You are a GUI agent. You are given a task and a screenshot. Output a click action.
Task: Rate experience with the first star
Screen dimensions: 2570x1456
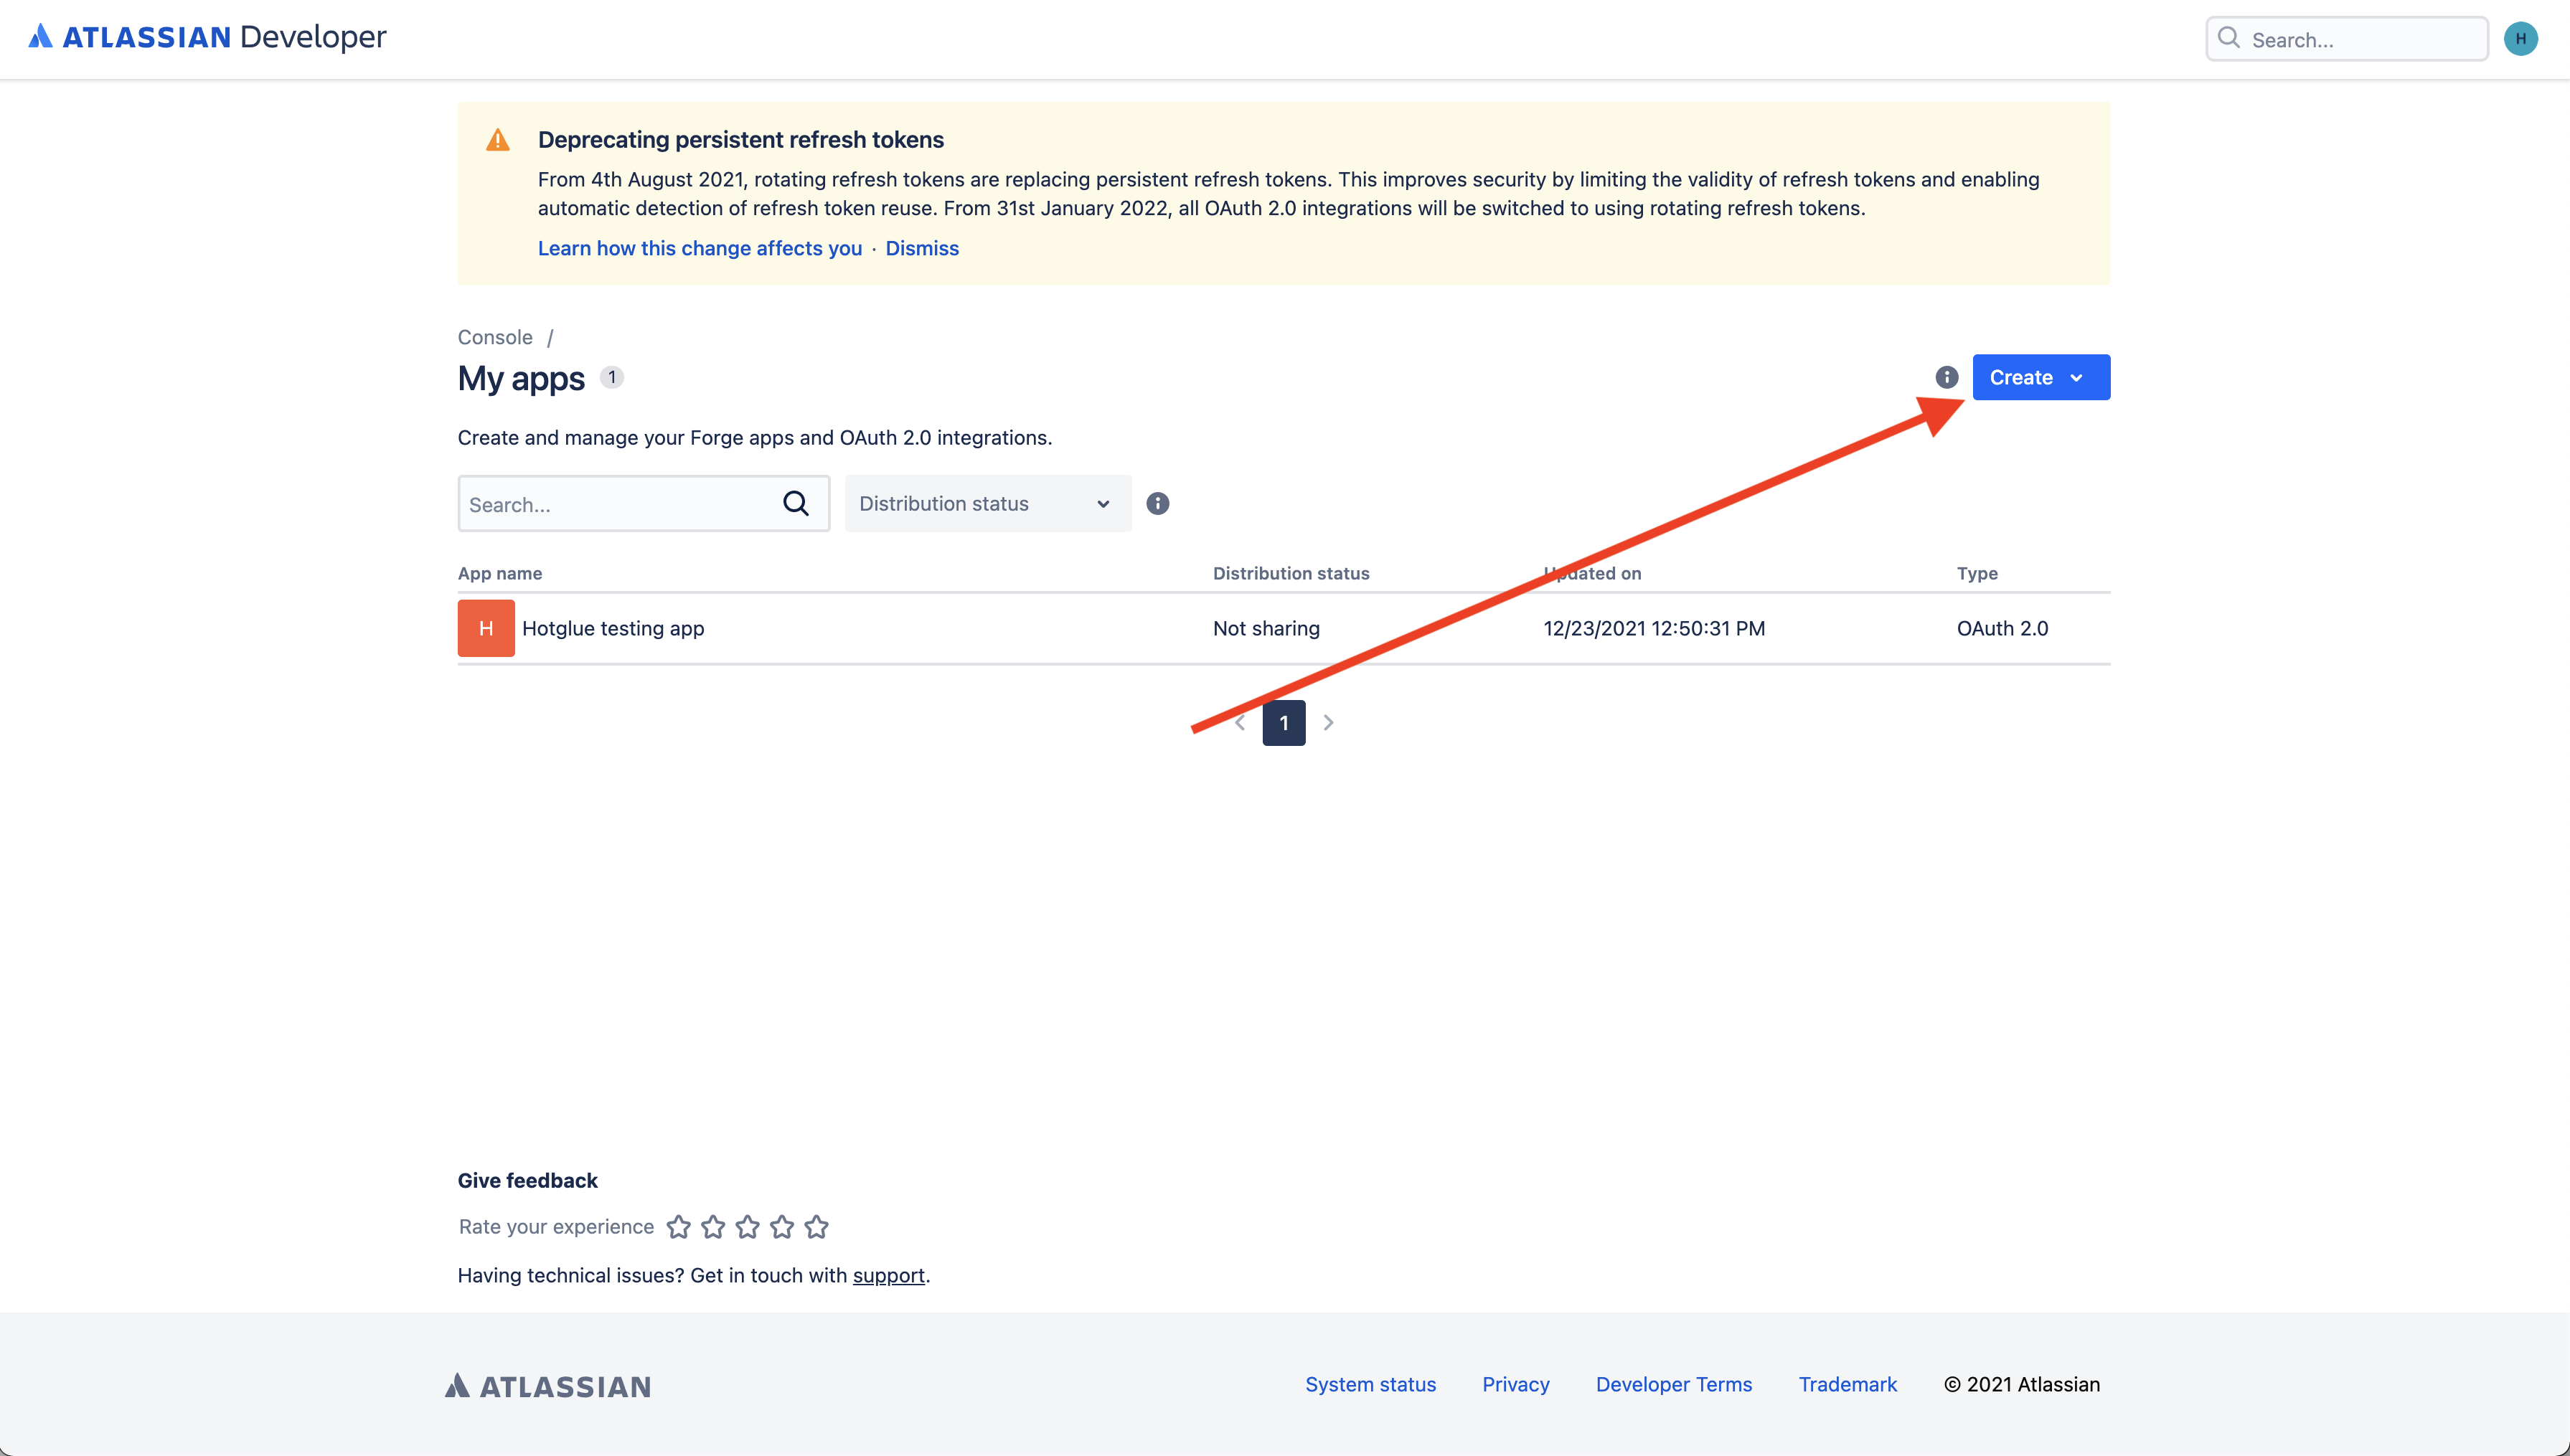pyautogui.click(x=679, y=1227)
